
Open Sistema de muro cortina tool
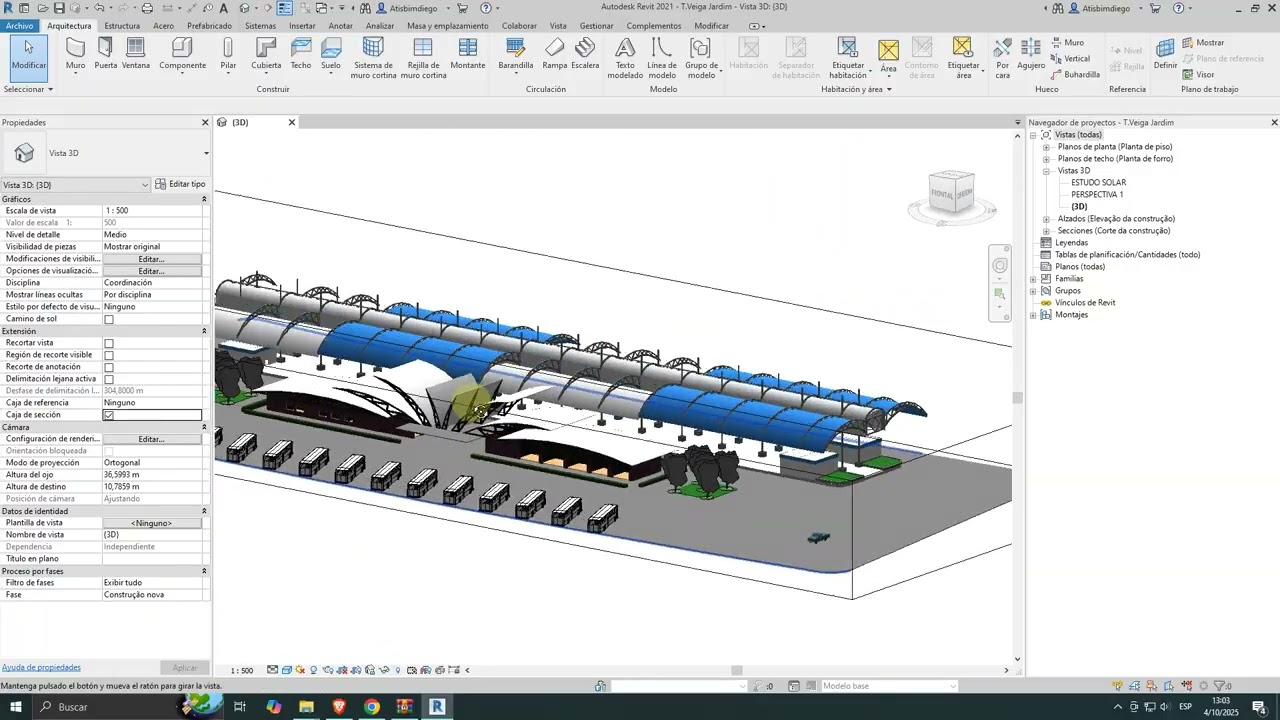click(x=373, y=58)
